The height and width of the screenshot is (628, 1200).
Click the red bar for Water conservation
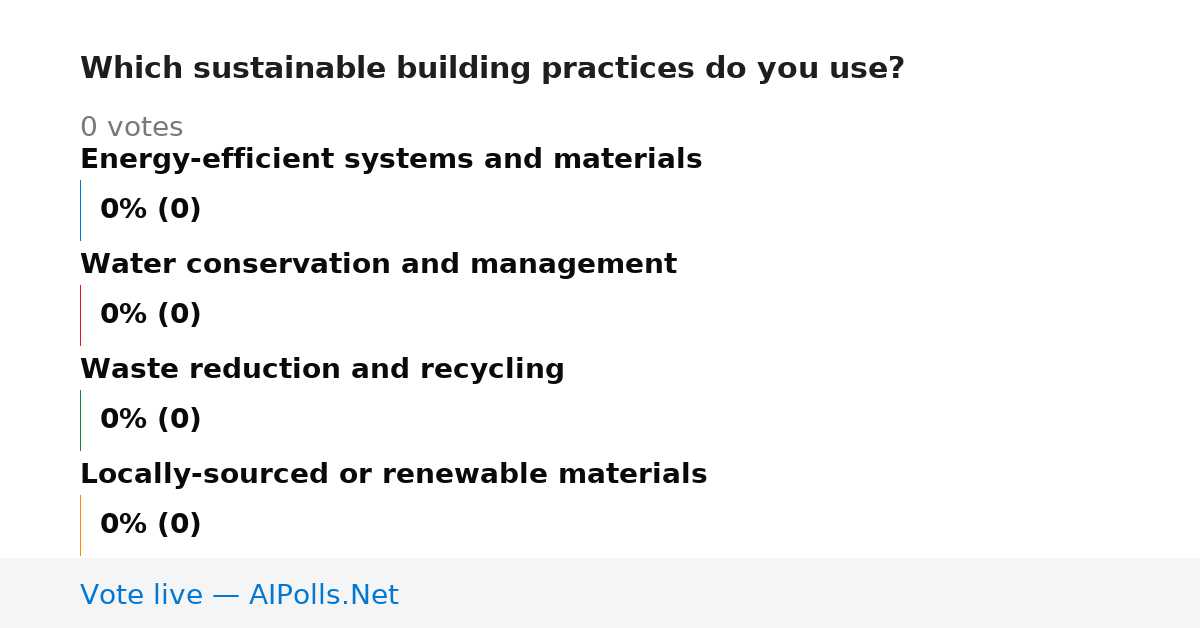[x=80, y=315]
